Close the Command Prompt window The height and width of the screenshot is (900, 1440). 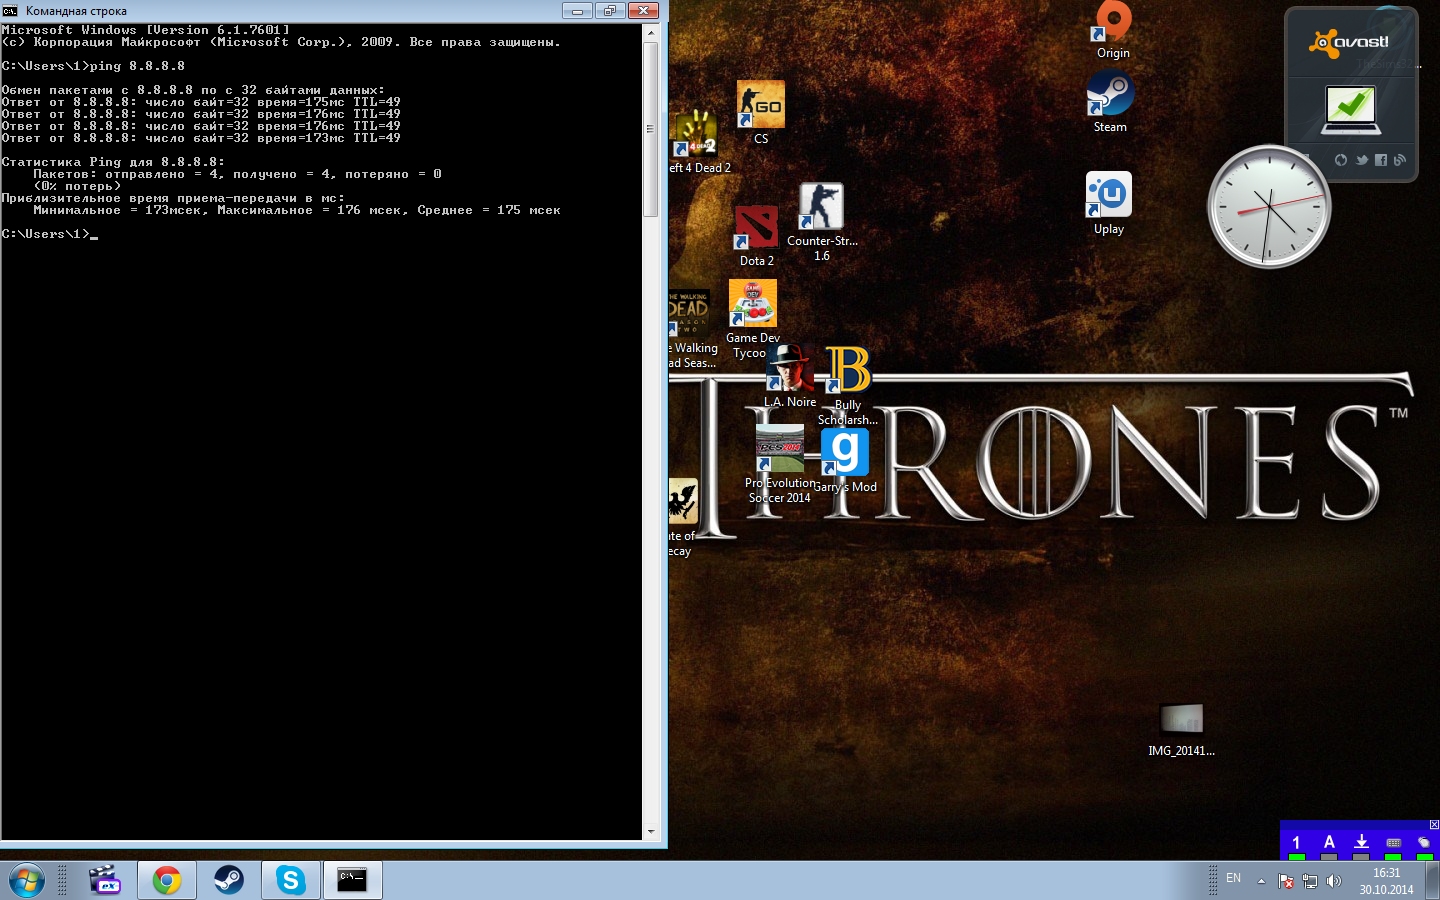pos(643,11)
